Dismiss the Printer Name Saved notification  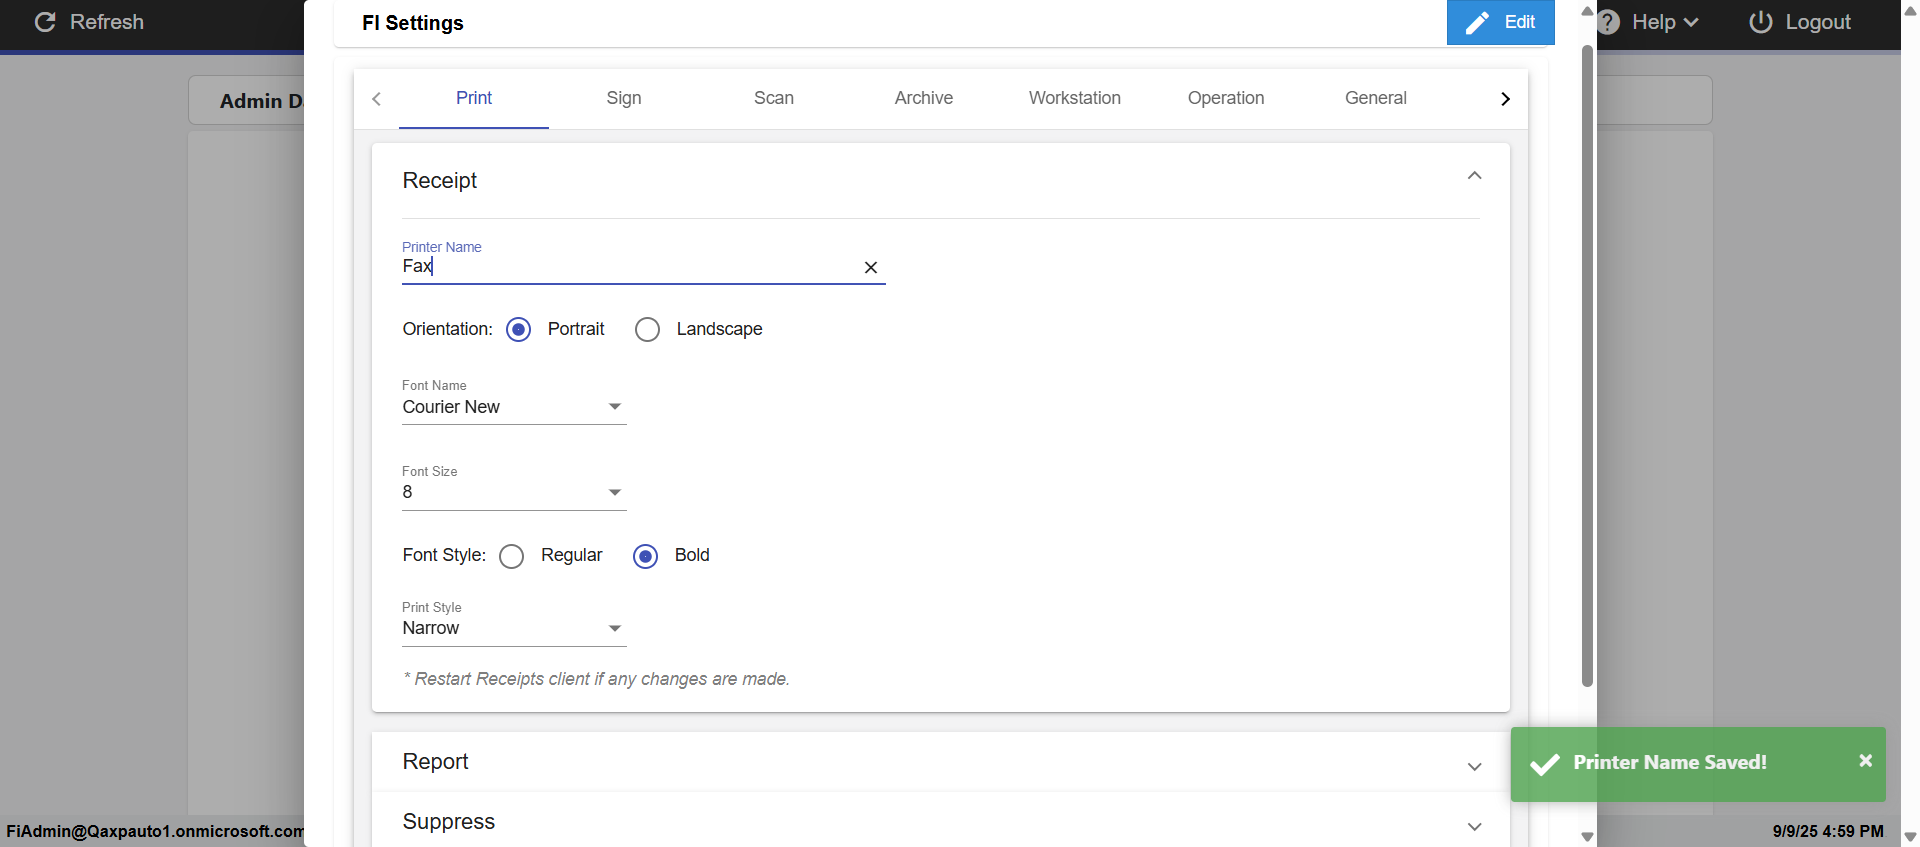1865,761
